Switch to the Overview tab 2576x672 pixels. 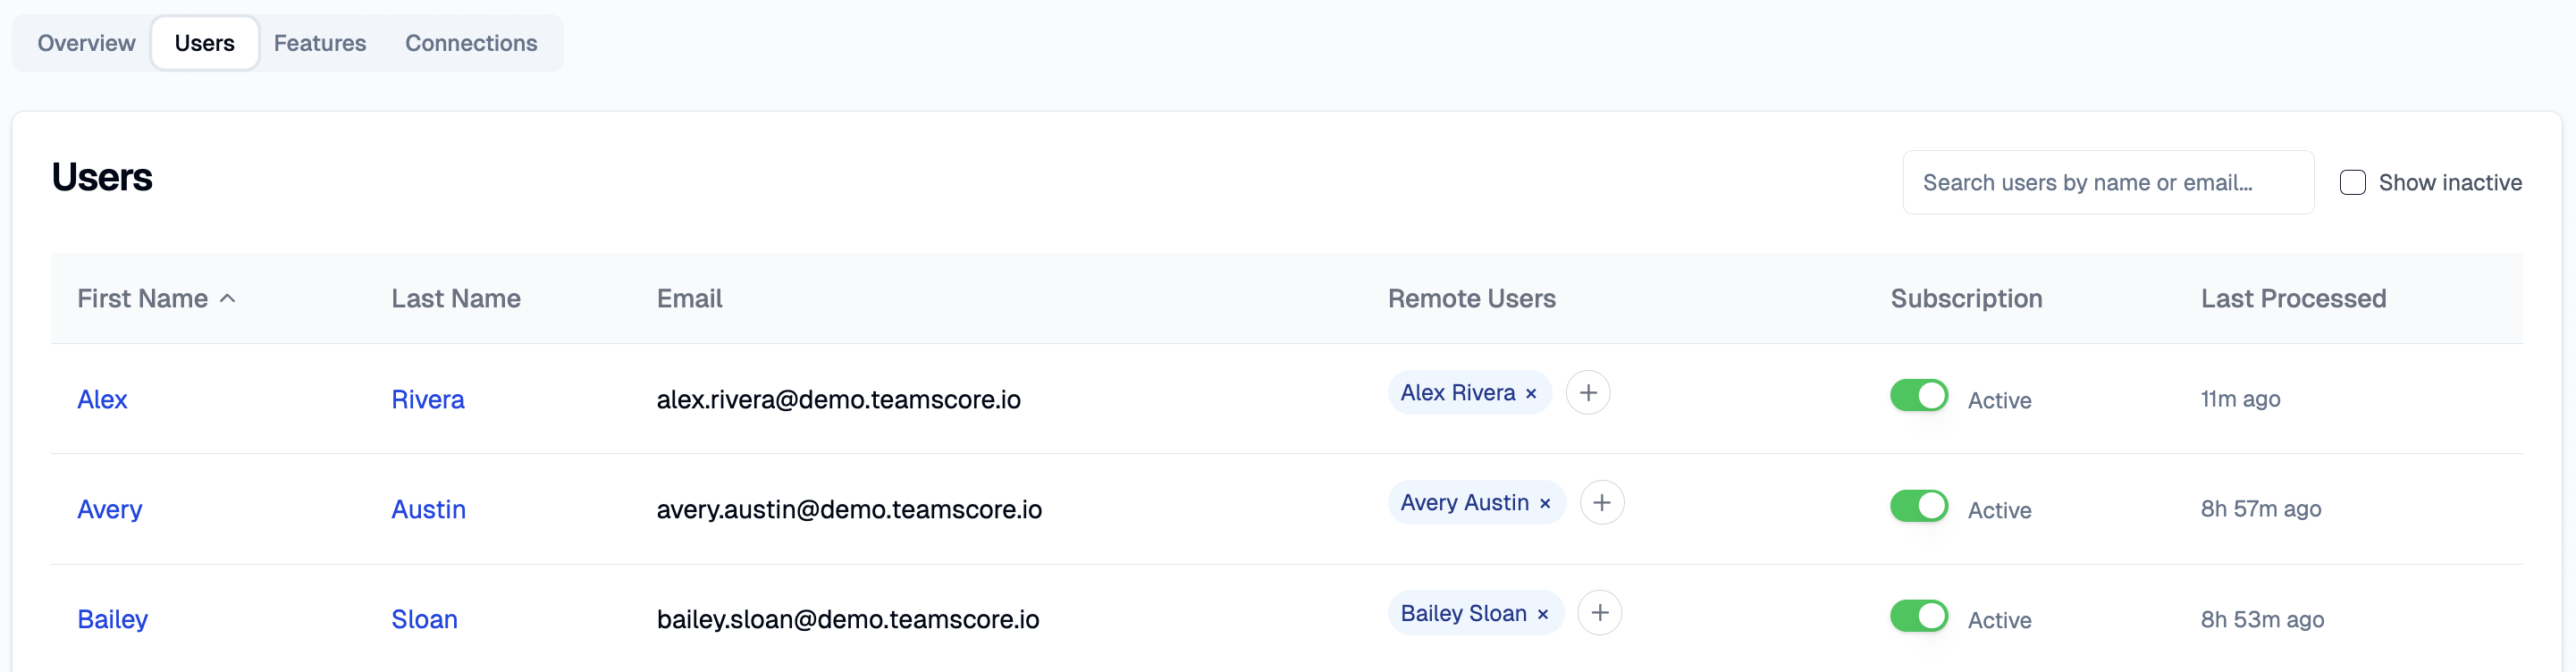pos(86,43)
